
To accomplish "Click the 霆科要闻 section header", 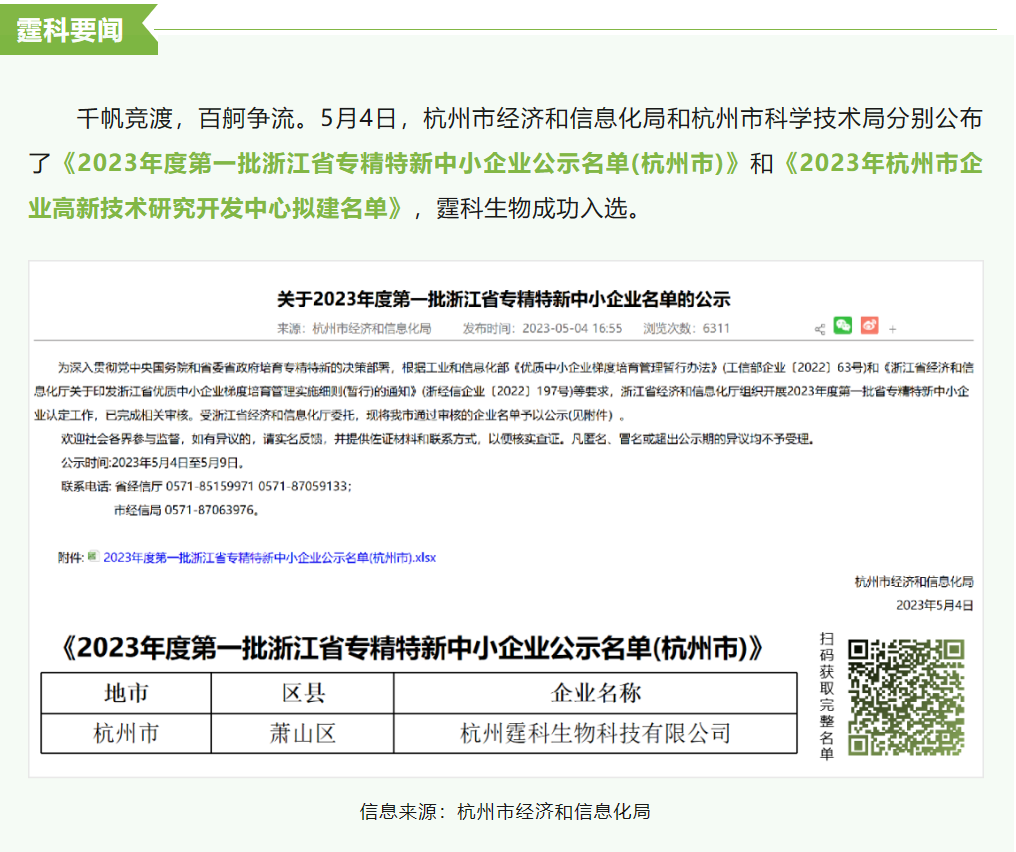I will click(71, 30).
